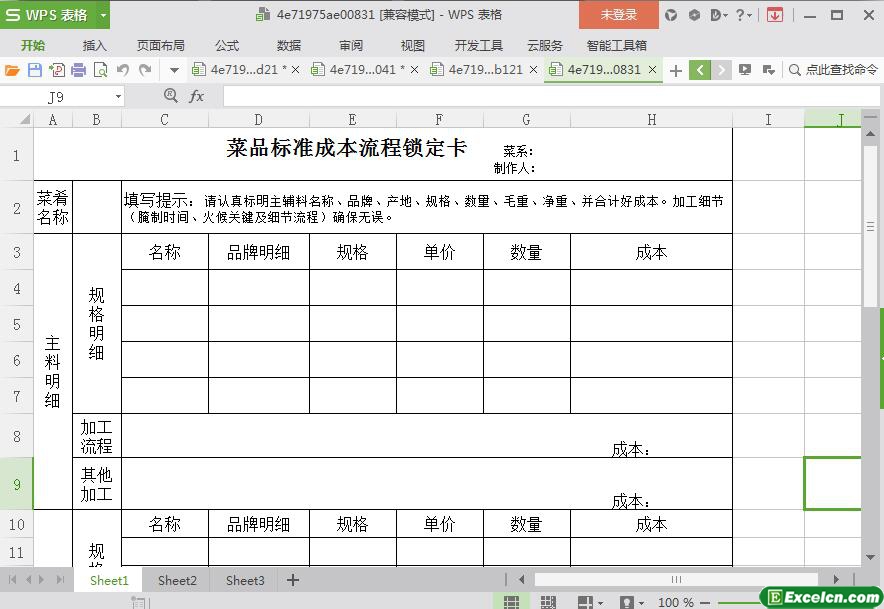This screenshot has width=884, height=609.
Task: Switch to Sheet2 tab
Action: (x=177, y=580)
